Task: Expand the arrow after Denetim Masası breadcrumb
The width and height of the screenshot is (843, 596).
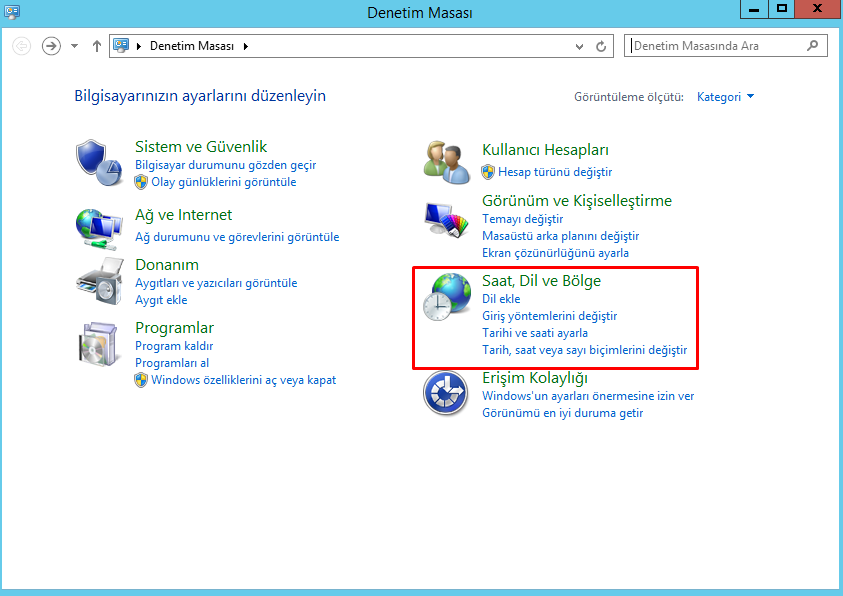Action: point(246,46)
